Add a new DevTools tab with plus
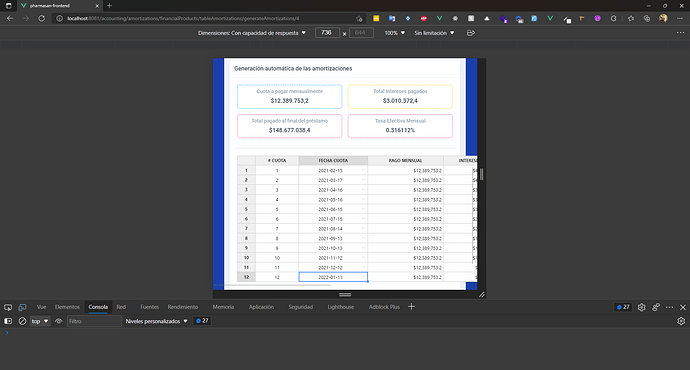Screen dimensions: 690x370 (411, 307)
